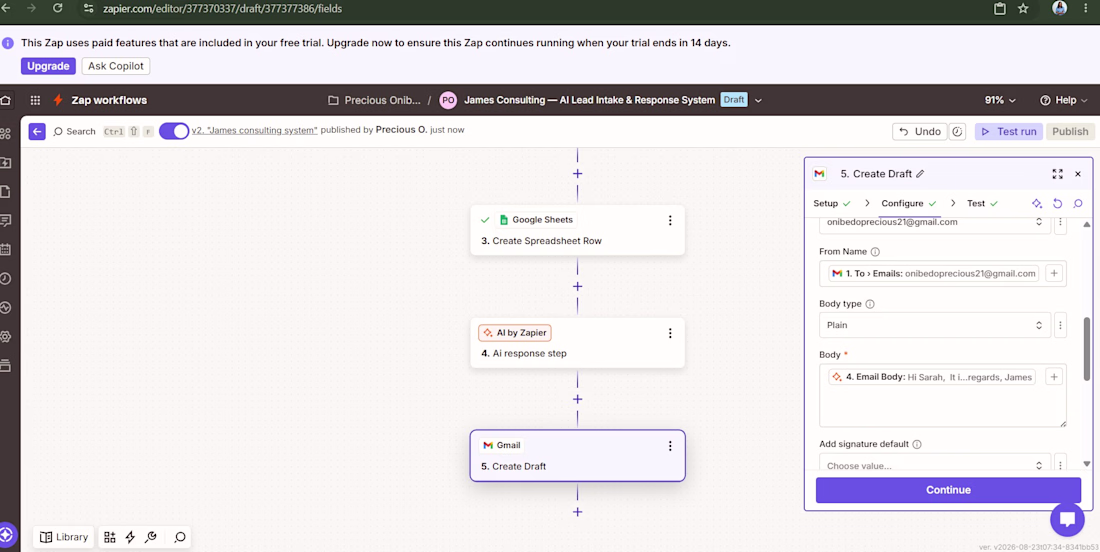Open the purple chat support bubble

[1067, 519]
